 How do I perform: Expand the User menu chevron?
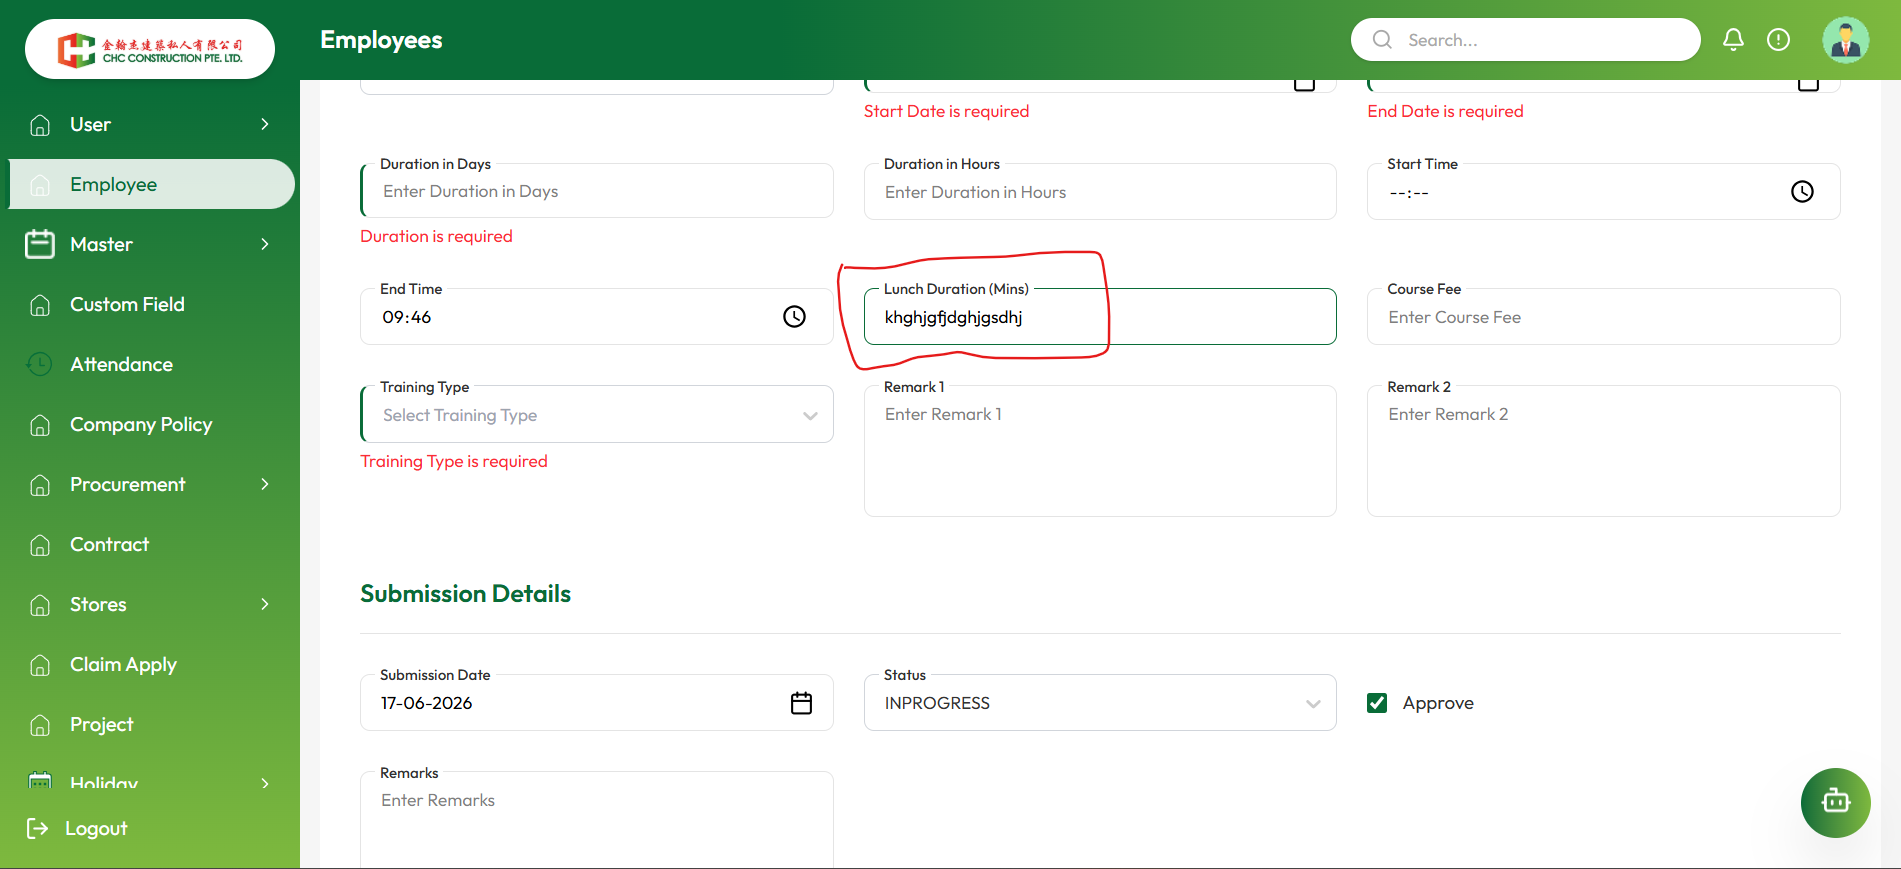(x=265, y=124)
